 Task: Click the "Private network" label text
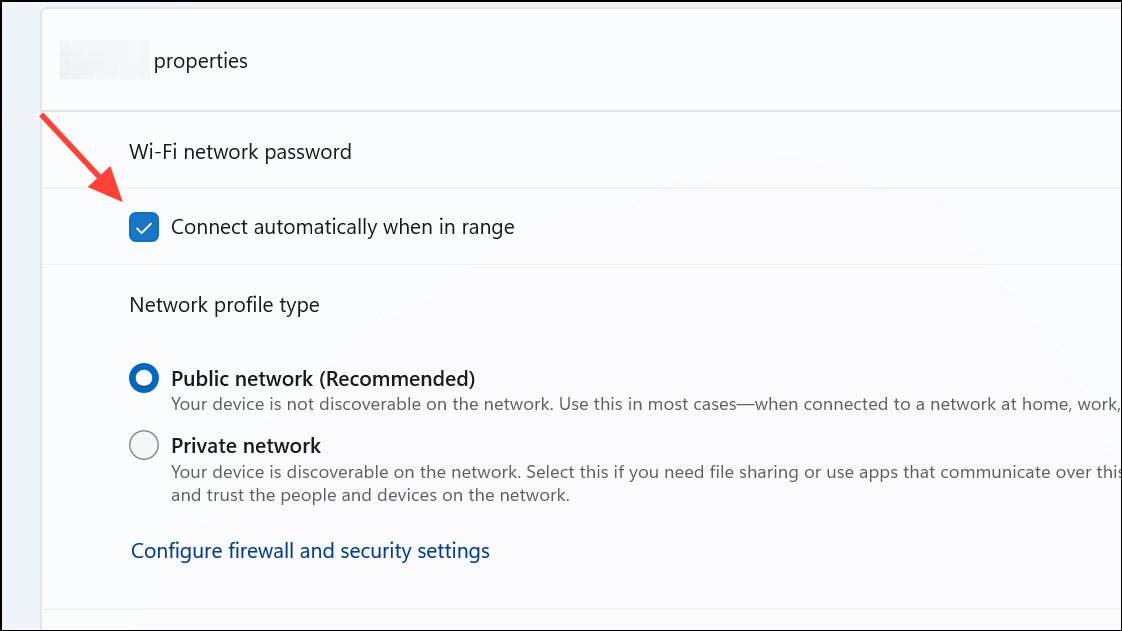click(x=246, y=446)
